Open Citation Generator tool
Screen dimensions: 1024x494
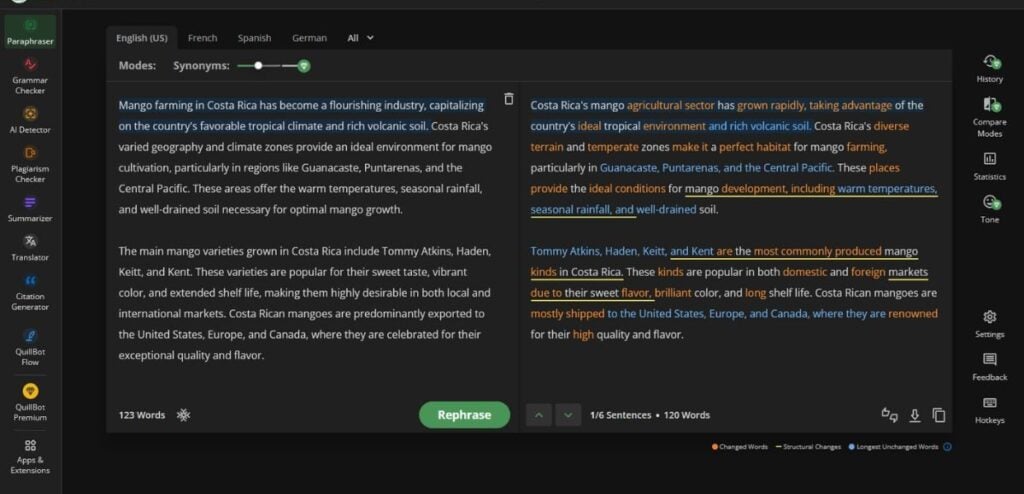(x=30, y=291)
